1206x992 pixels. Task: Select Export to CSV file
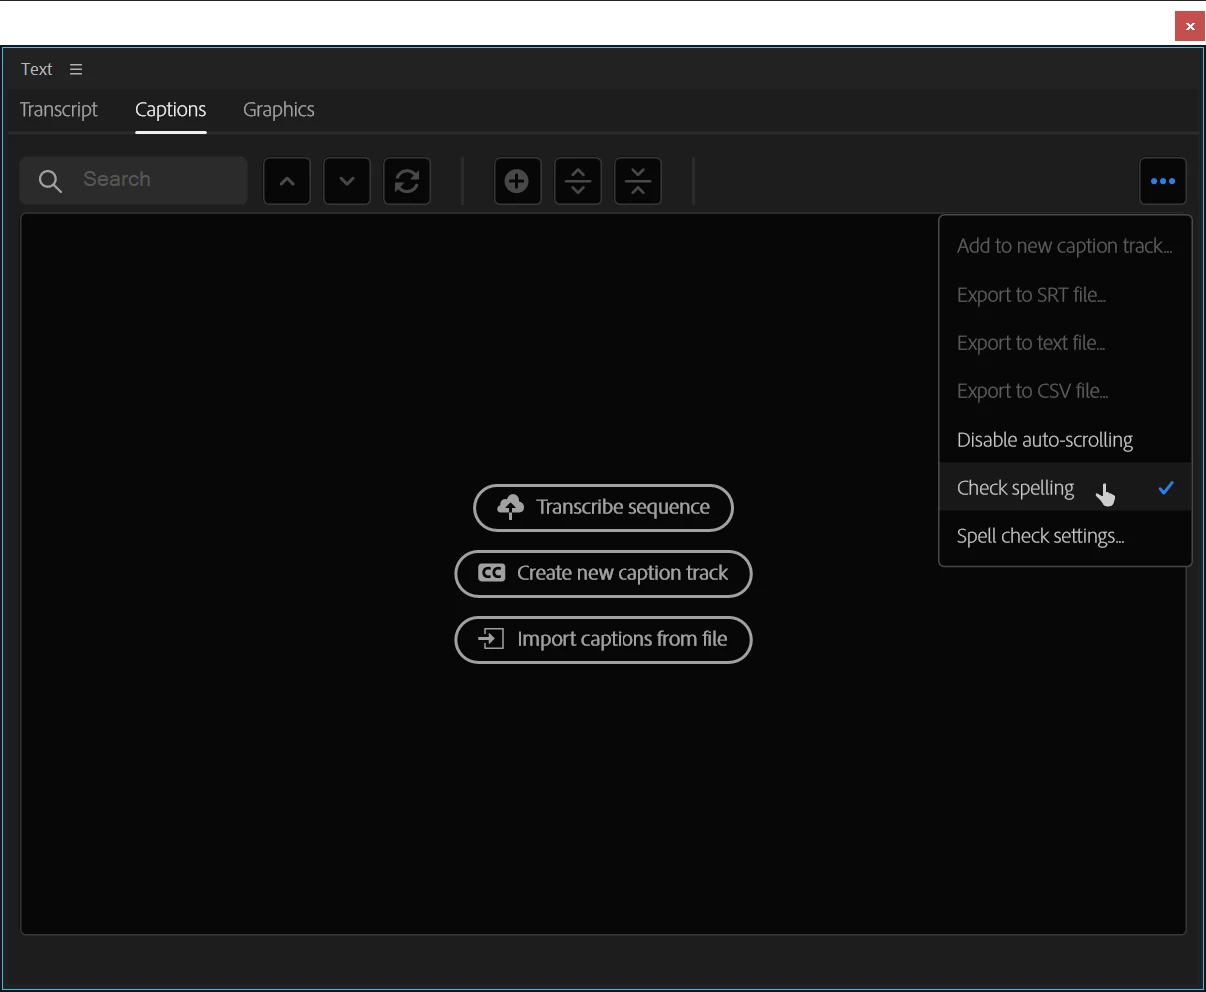point(1065,391)
